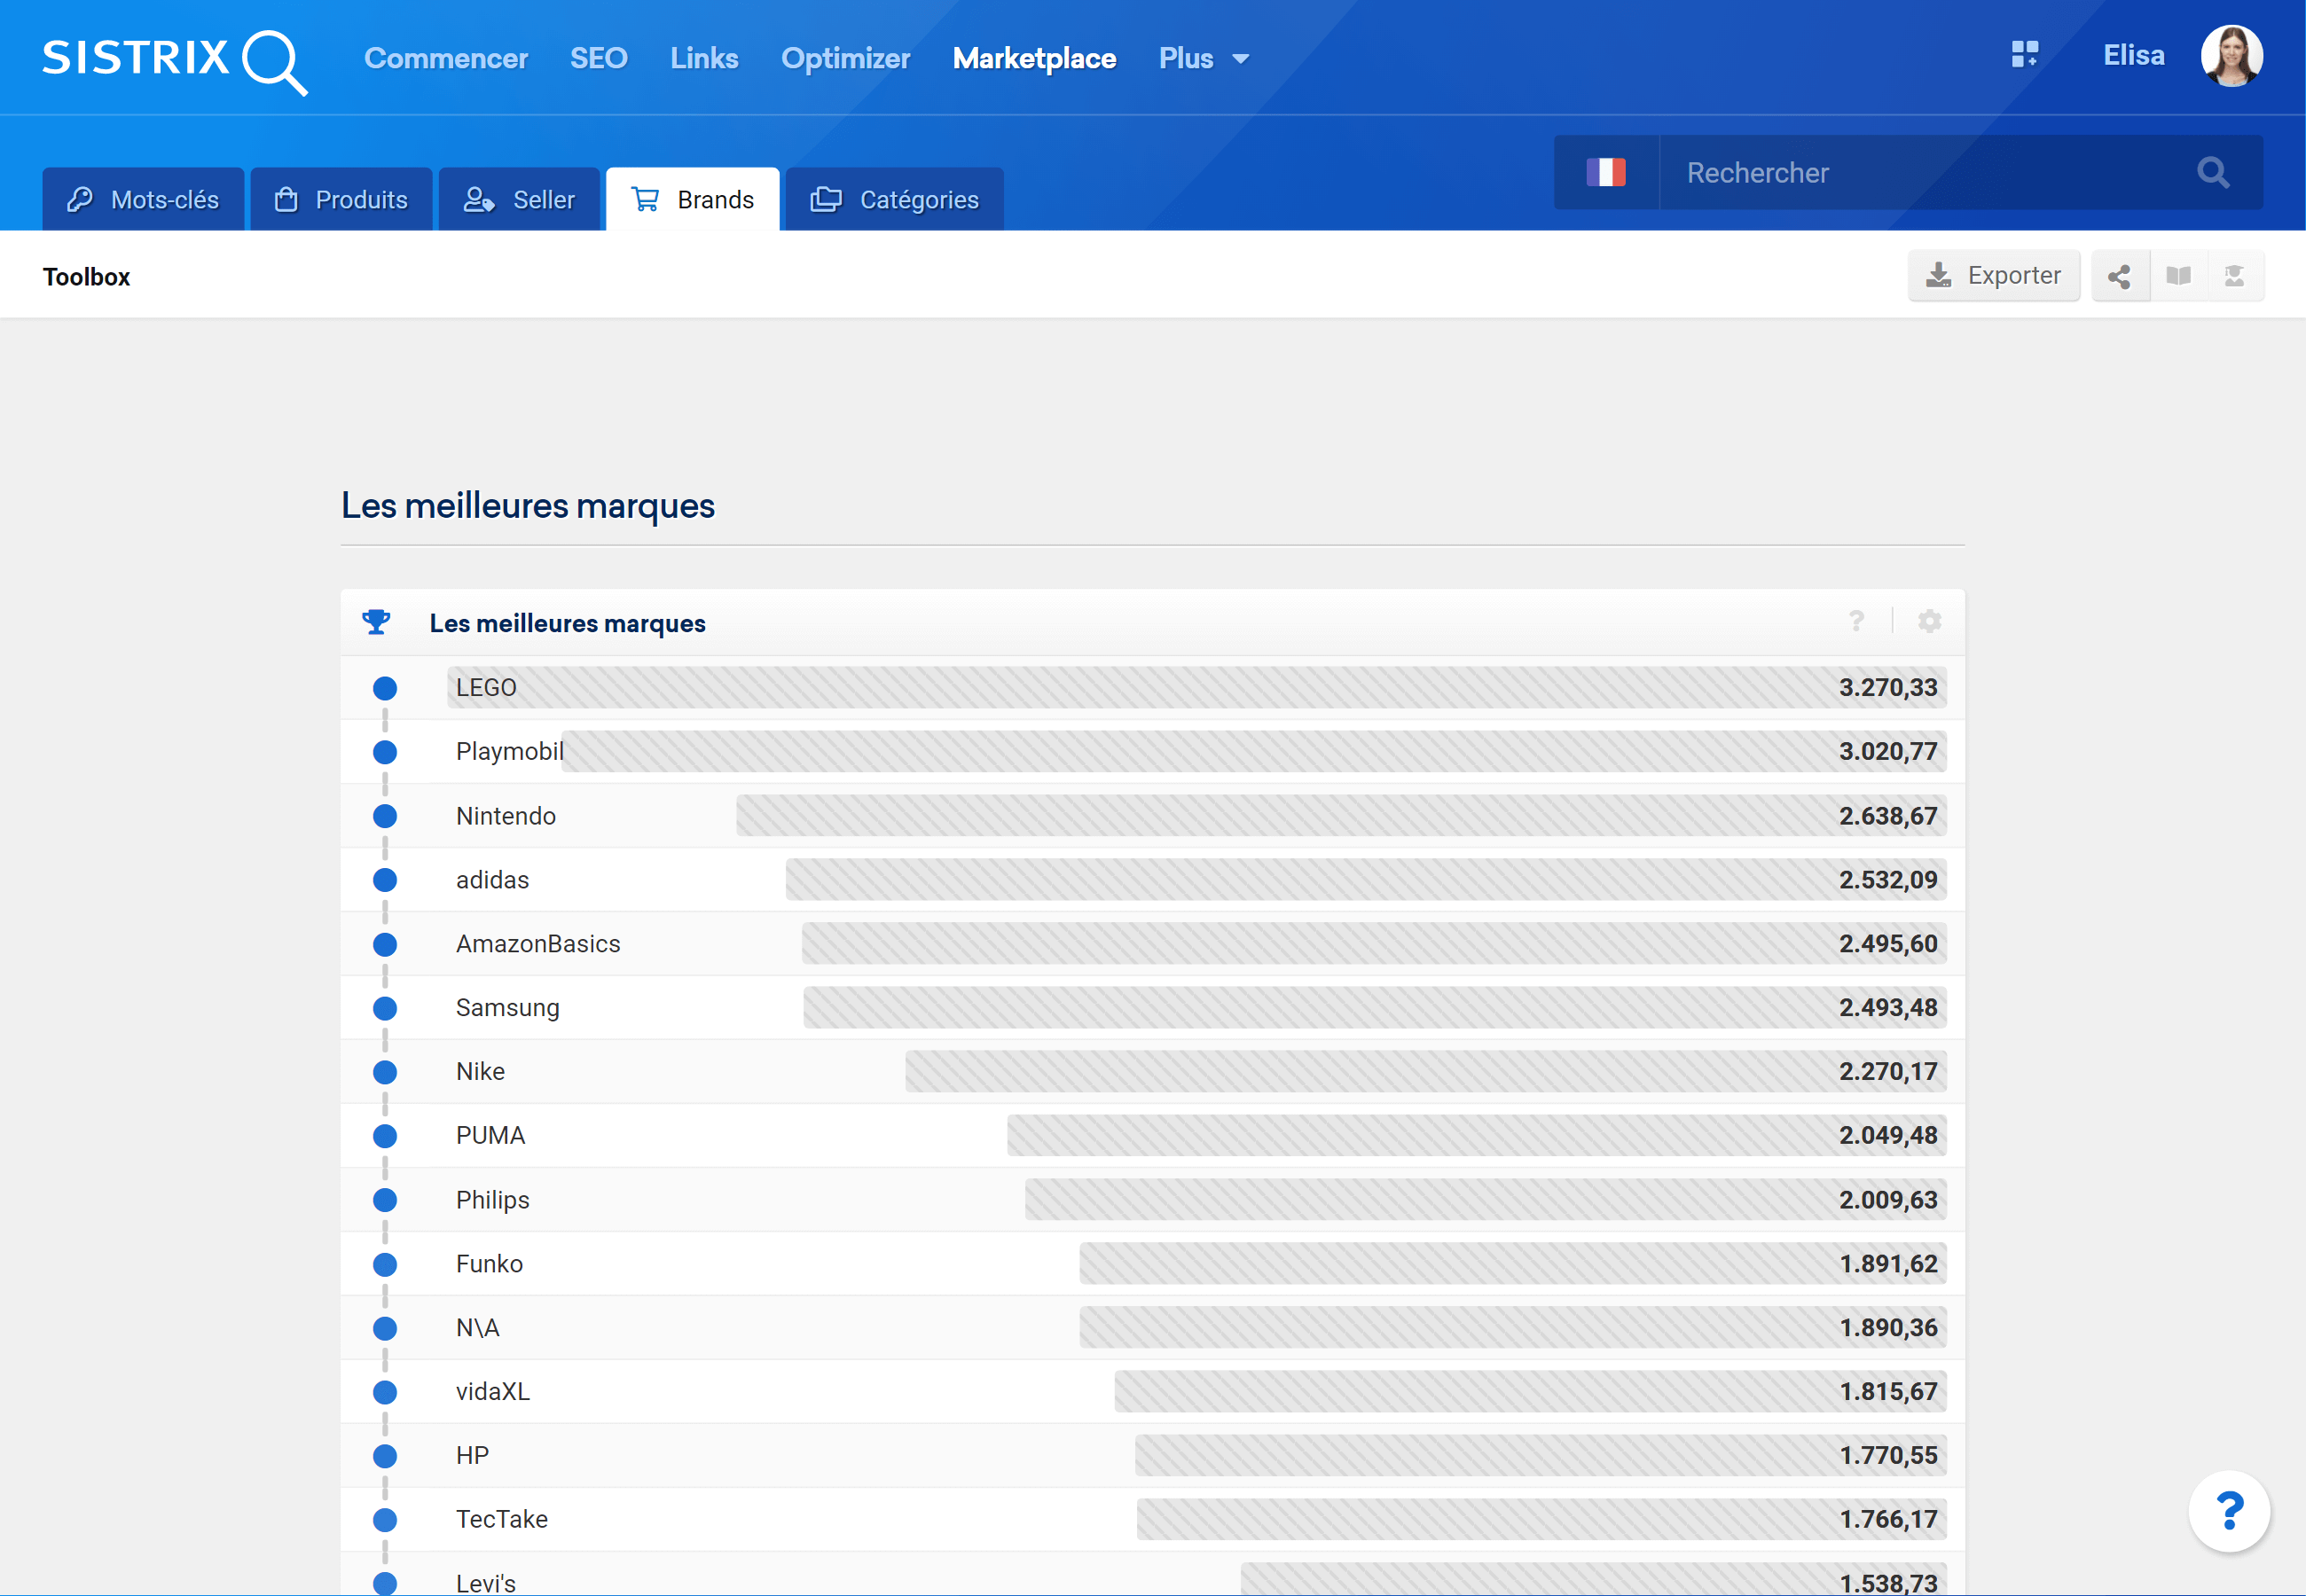
Task: Click the Playmobil value 3.020,77
Action: (1888, 751)
